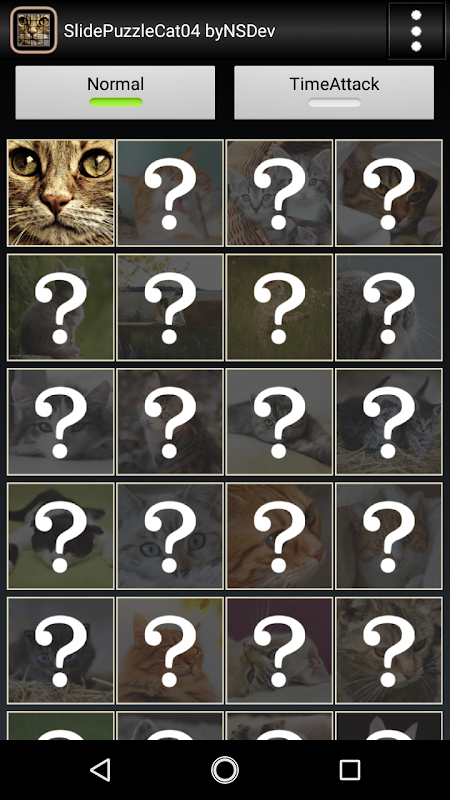The height and width of the screenshot is (800, 450).
Task: Open the unlocked tabby cat face puzzle
Action: point(61,193)
